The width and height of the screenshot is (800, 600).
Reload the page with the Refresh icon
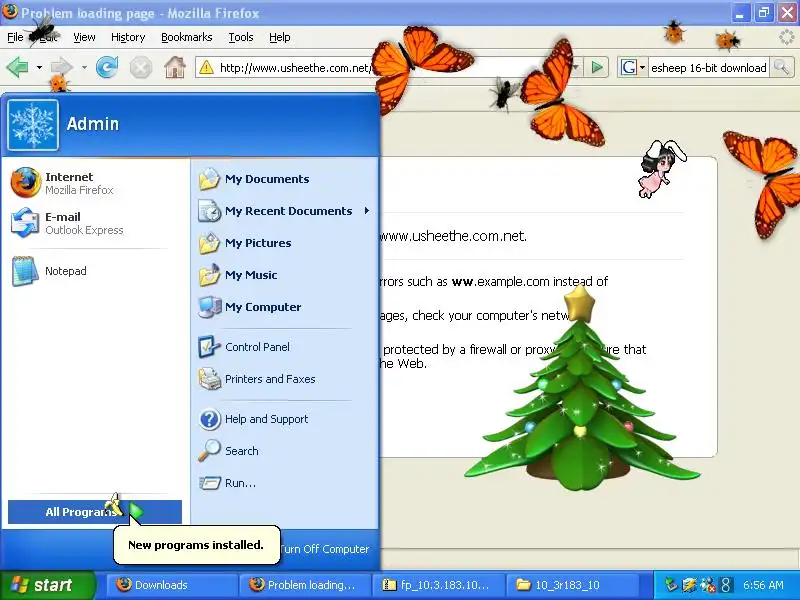click(x=107, y=67)
